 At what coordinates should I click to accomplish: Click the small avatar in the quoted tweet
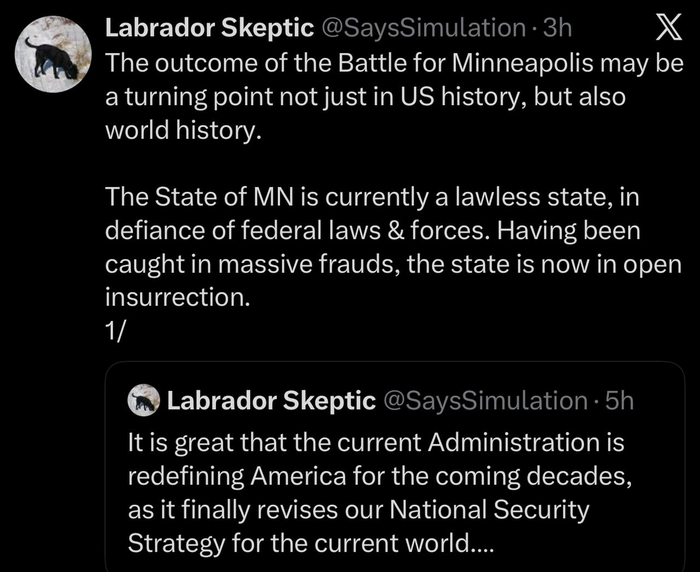pos(144,401)
